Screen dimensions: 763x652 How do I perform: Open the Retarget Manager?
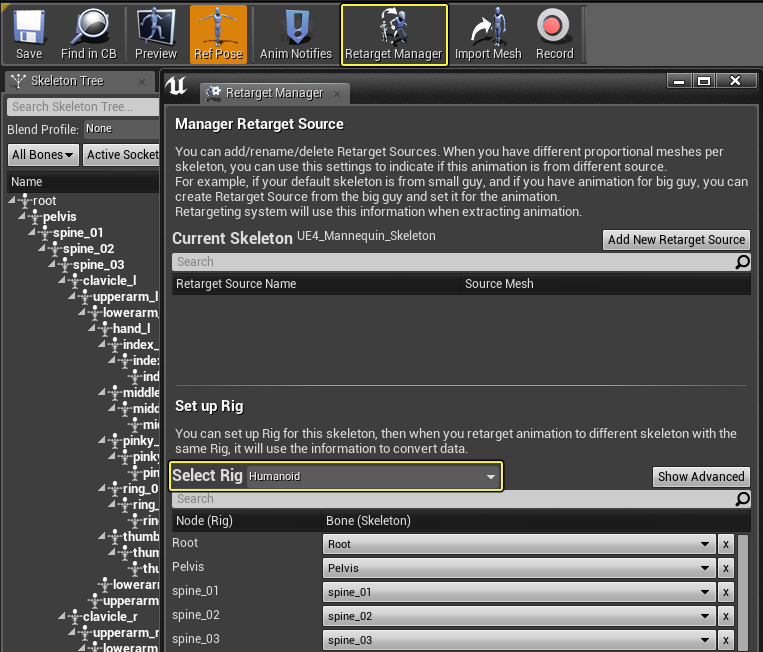point(394,34)
